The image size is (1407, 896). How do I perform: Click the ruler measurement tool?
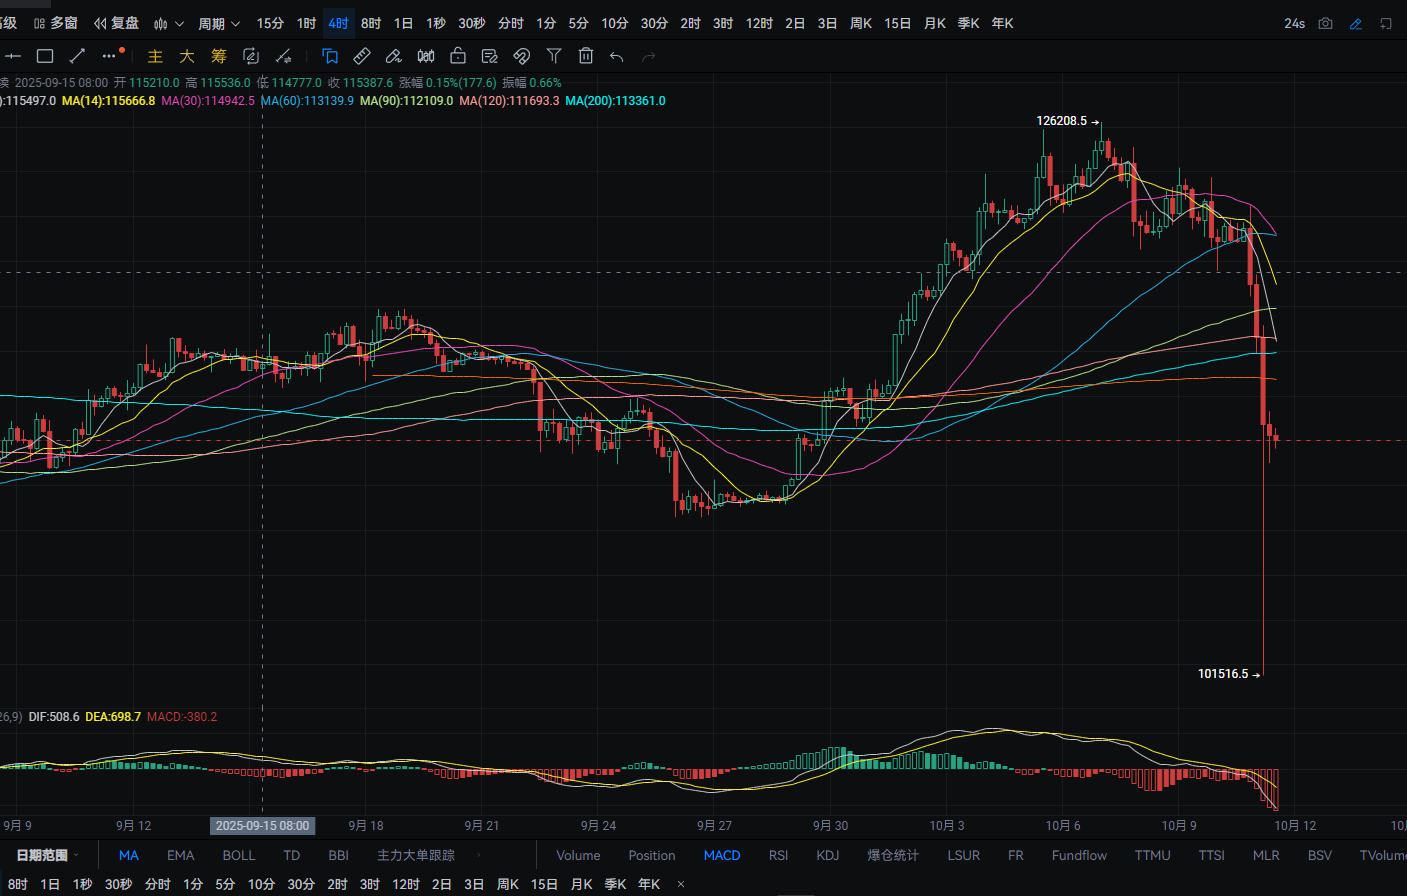pos(362,56)
